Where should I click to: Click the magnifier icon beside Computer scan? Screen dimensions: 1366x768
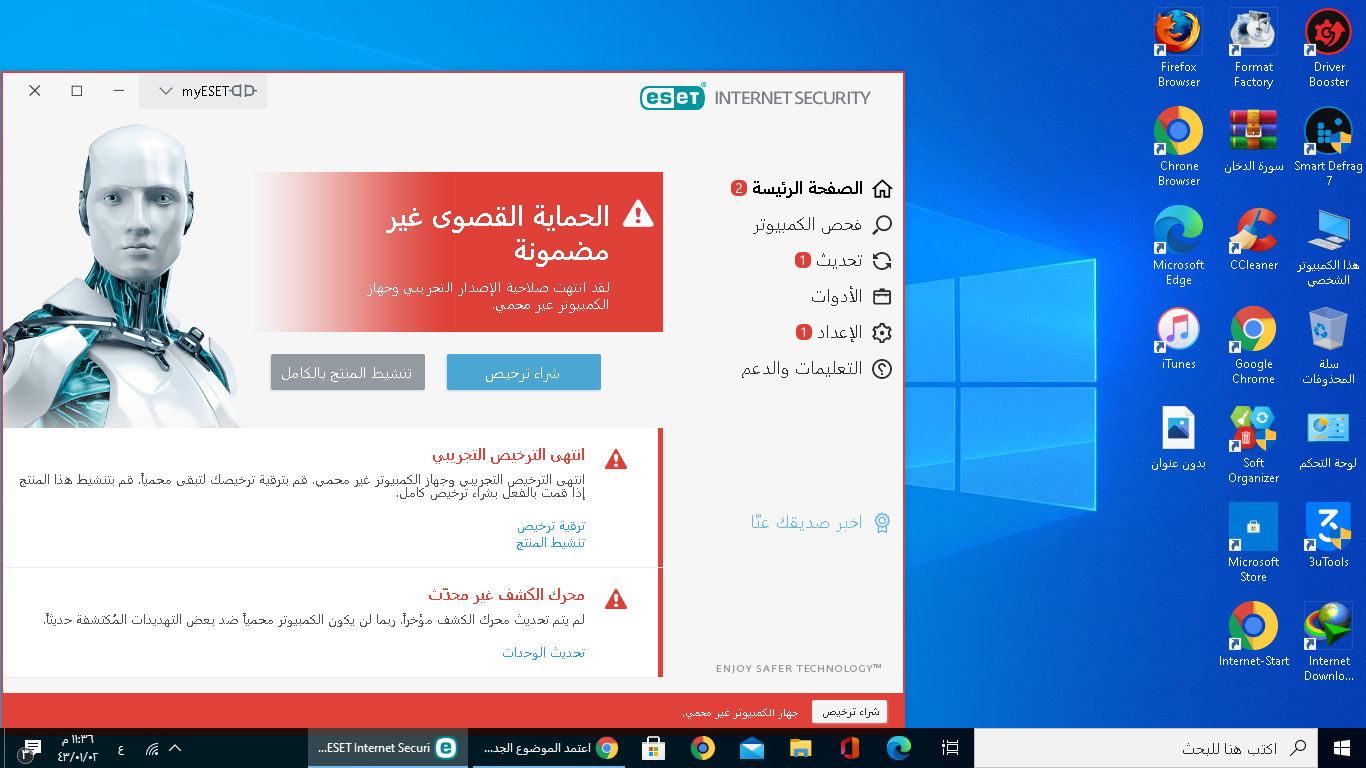click(882, 224)
